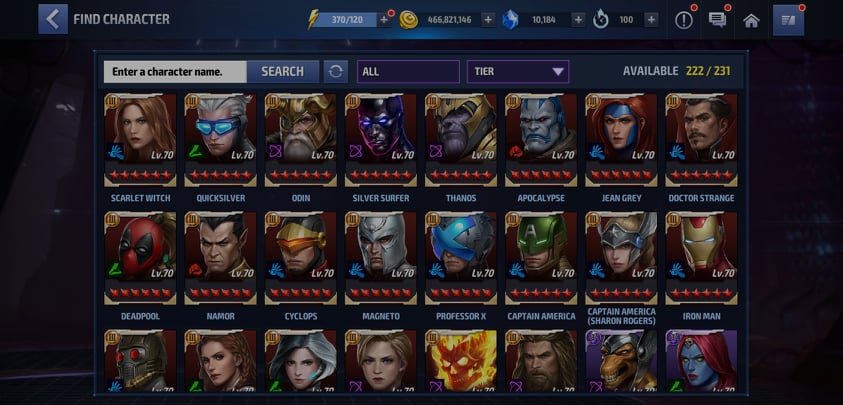The image size is (843, 405).
Task: Add crystals with the plus beside 10,184
Action: click(578, 20)
